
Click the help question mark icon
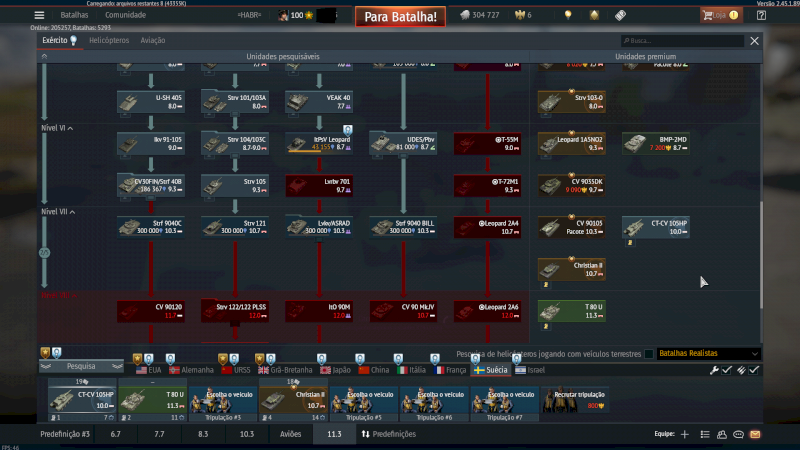[762, 15]
